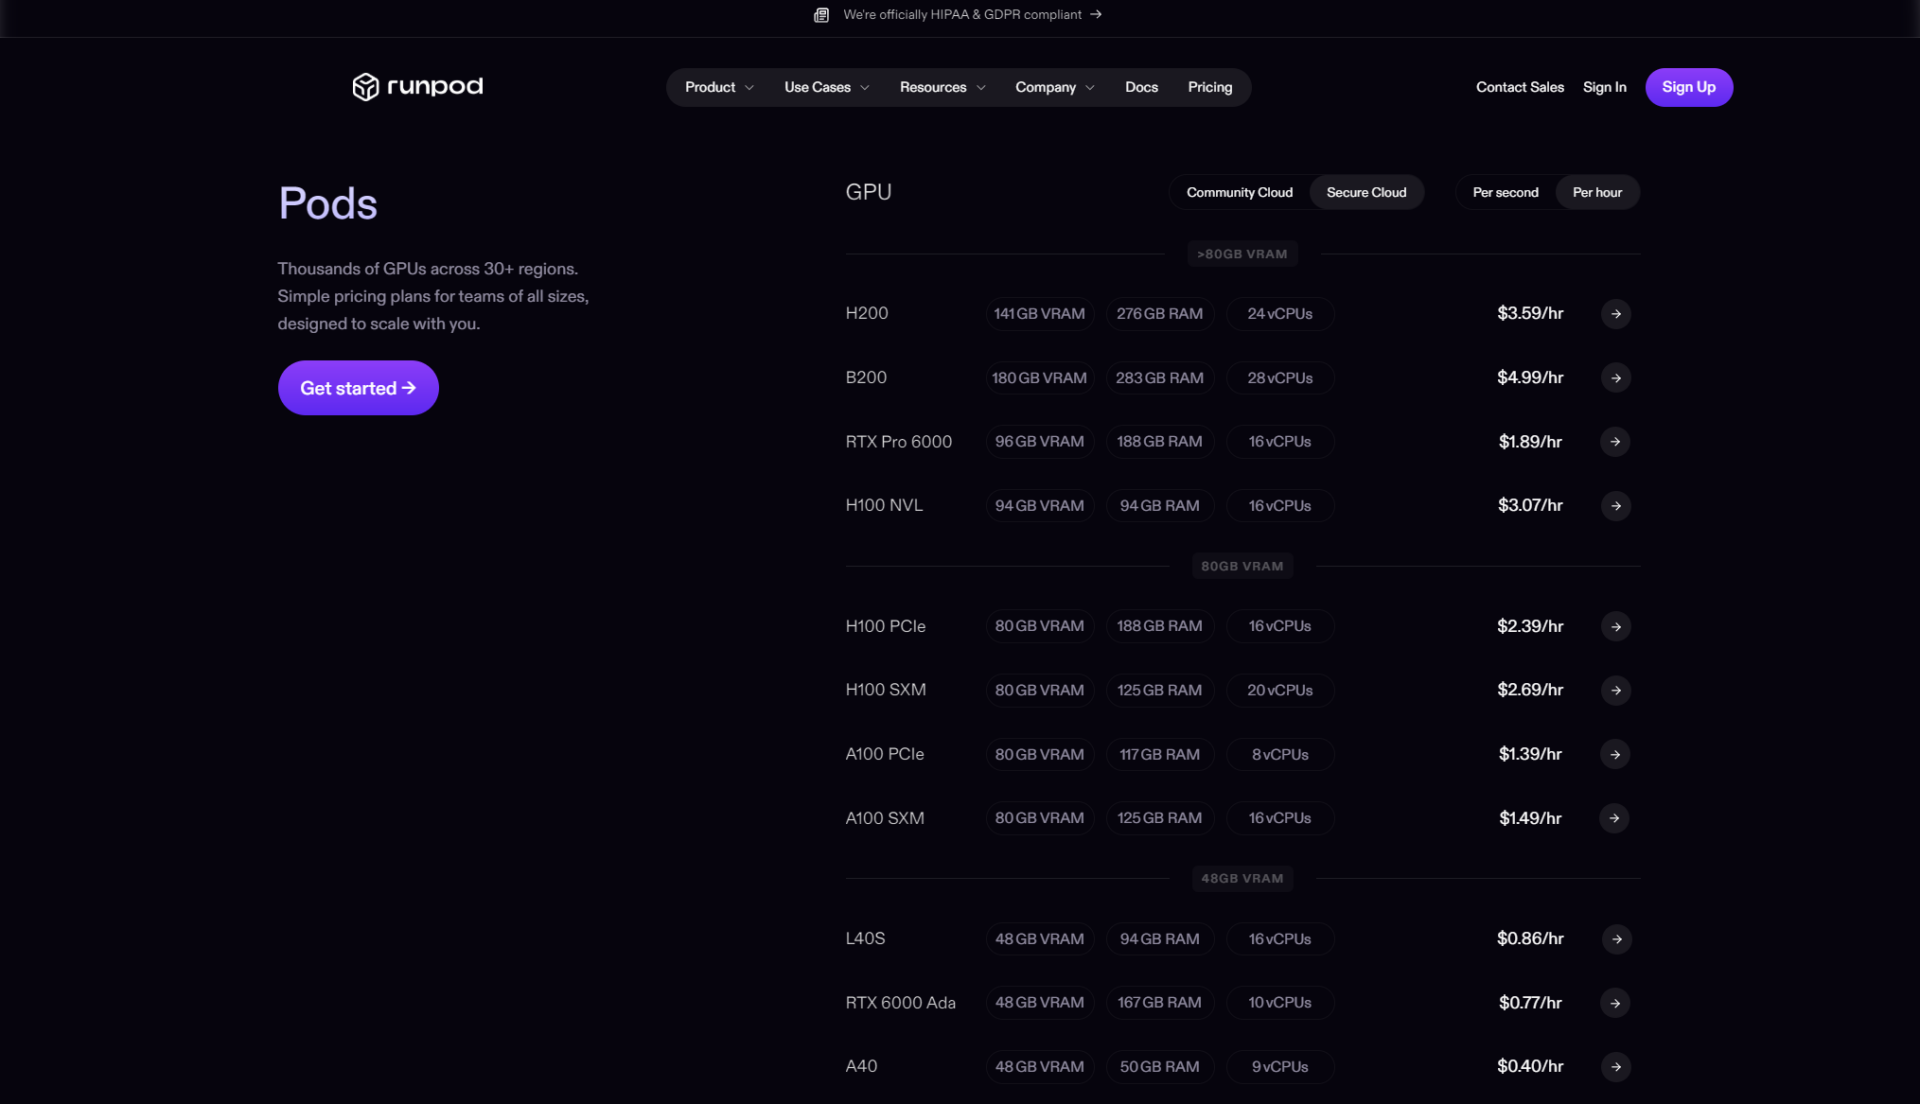Click the A40 row arrow icon

(x=1615, y=1067)
